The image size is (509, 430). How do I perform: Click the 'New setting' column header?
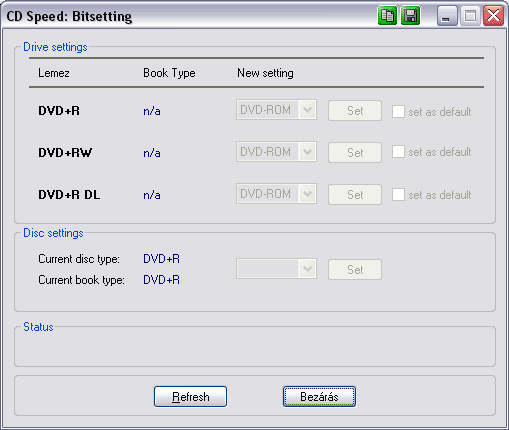265,73
